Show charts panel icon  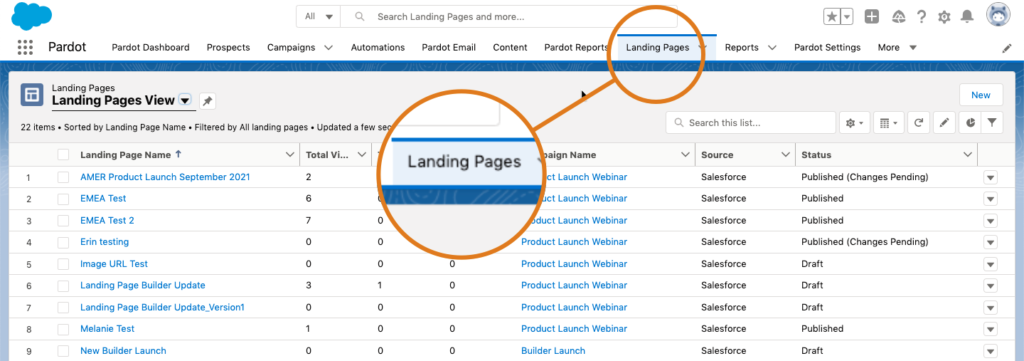(970, 122)
